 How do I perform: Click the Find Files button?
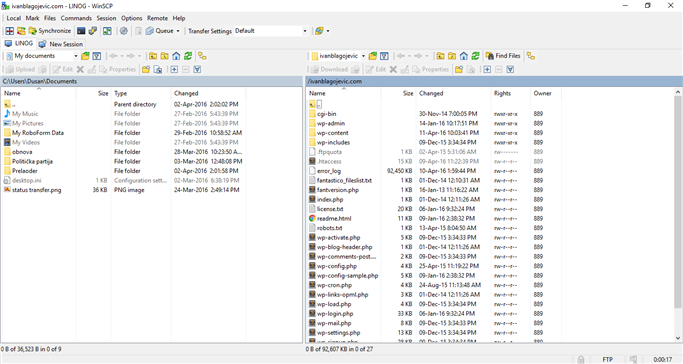pos(503,56)
